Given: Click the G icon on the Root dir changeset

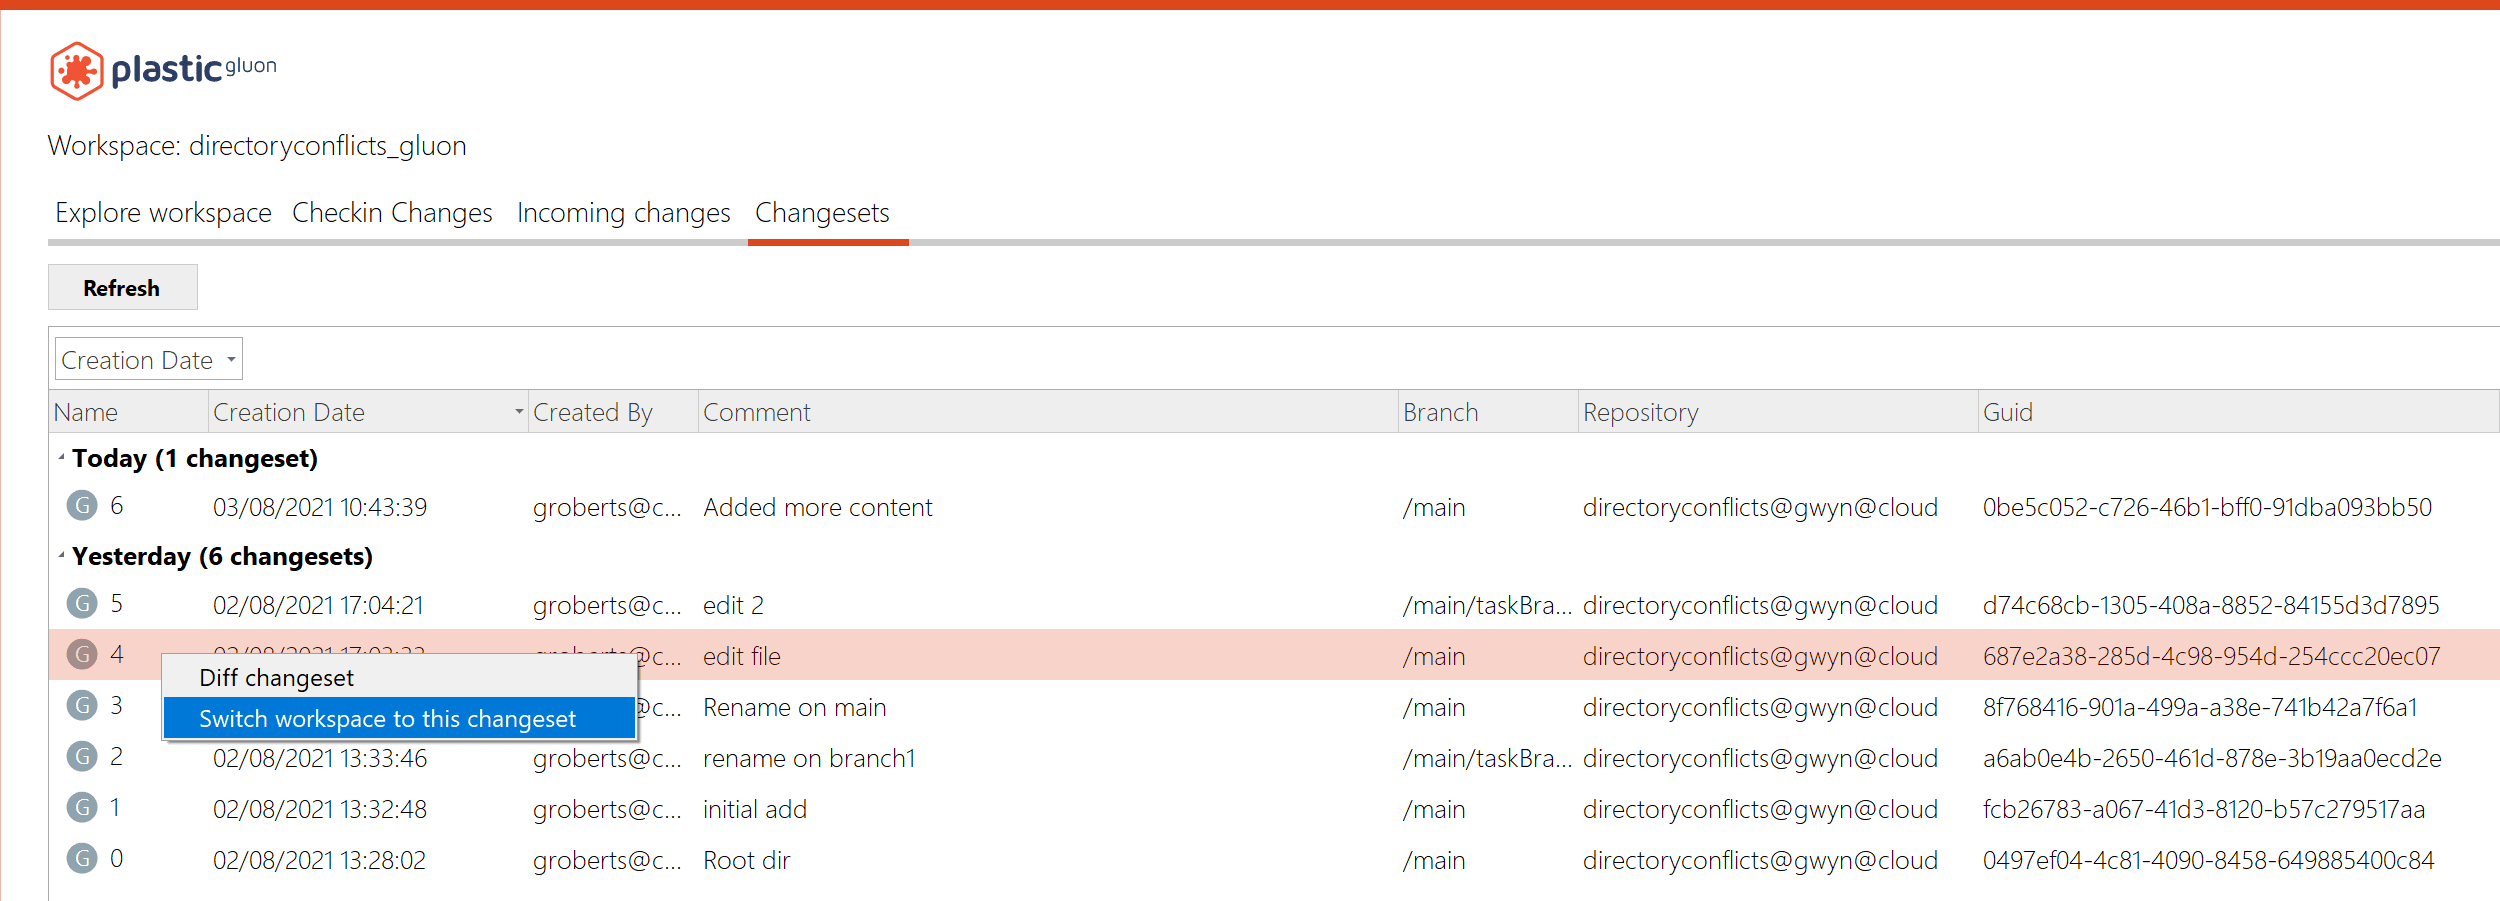Looking at the screenshot, I should point(84,858).
